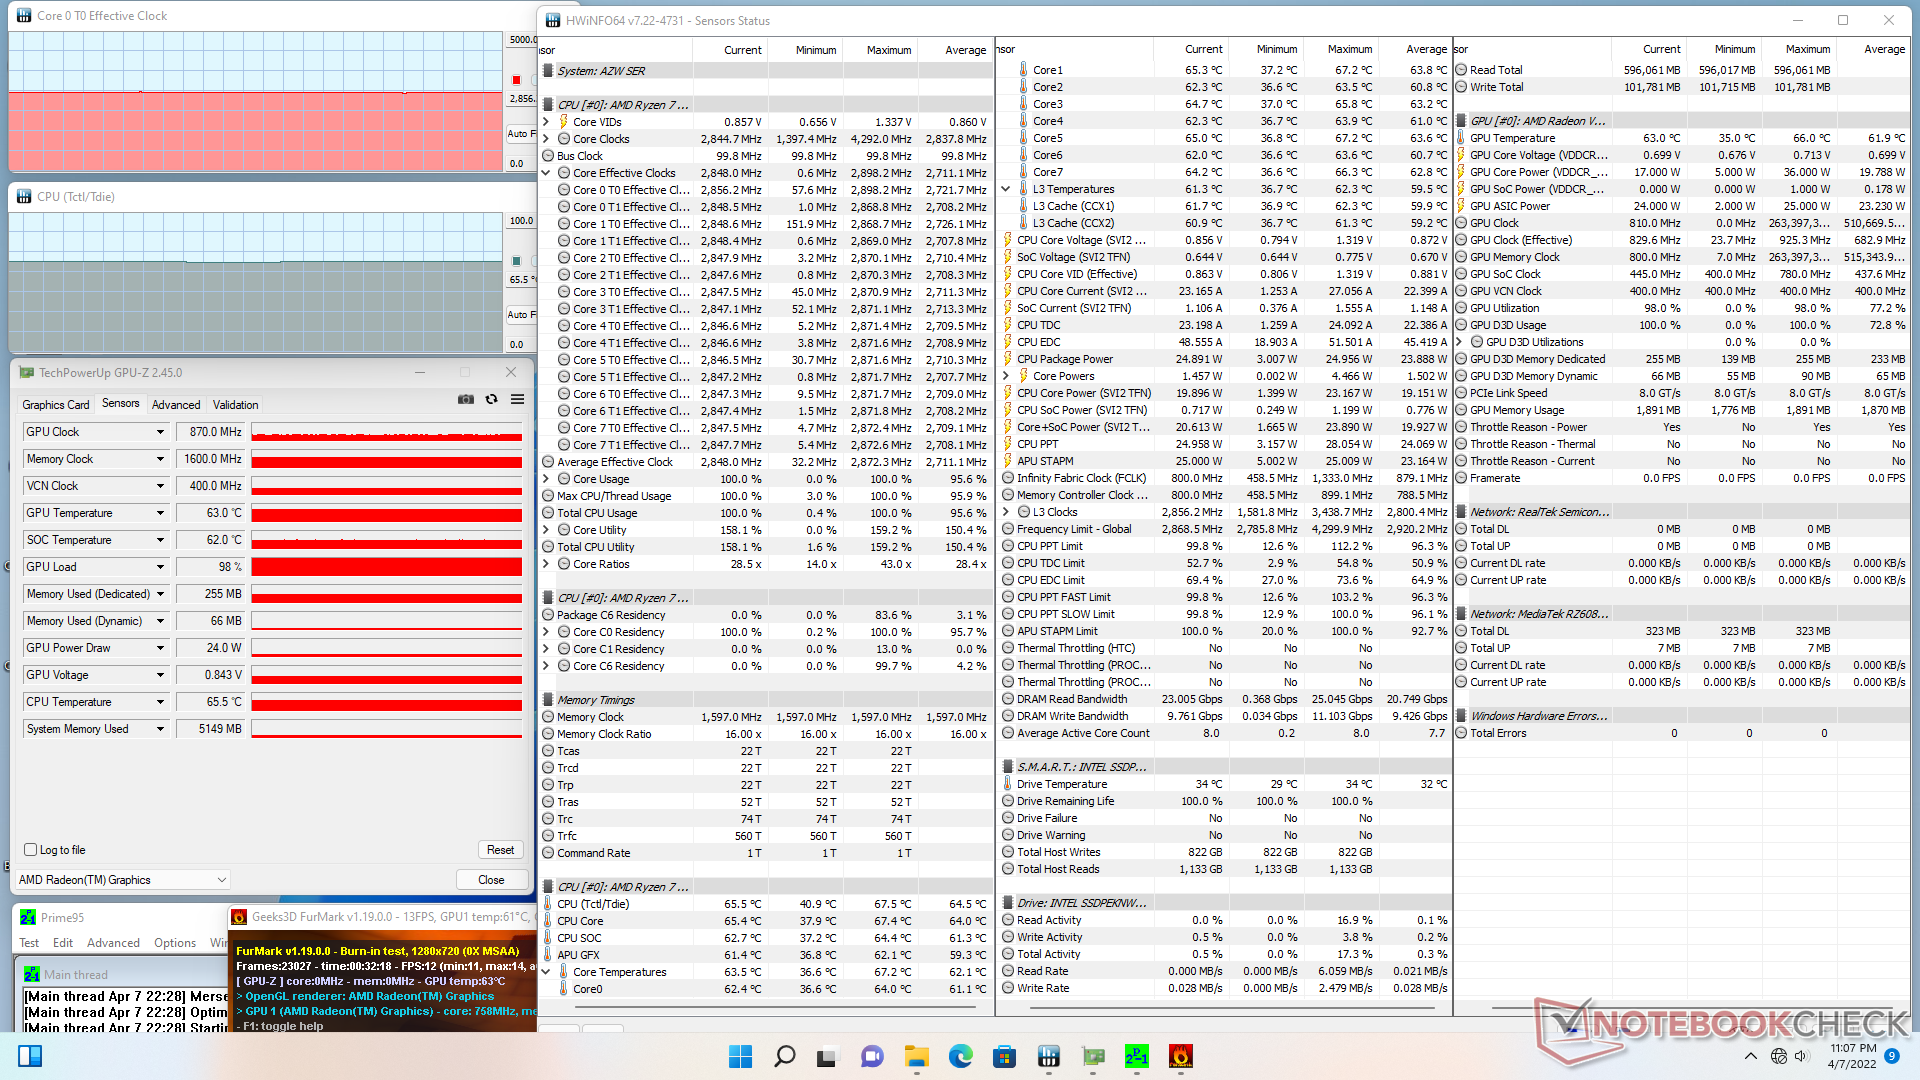The width and height of the screenshot is (1920, 1080).
Task: Click red color square in Core 0 graph
Action: (516, 80)
